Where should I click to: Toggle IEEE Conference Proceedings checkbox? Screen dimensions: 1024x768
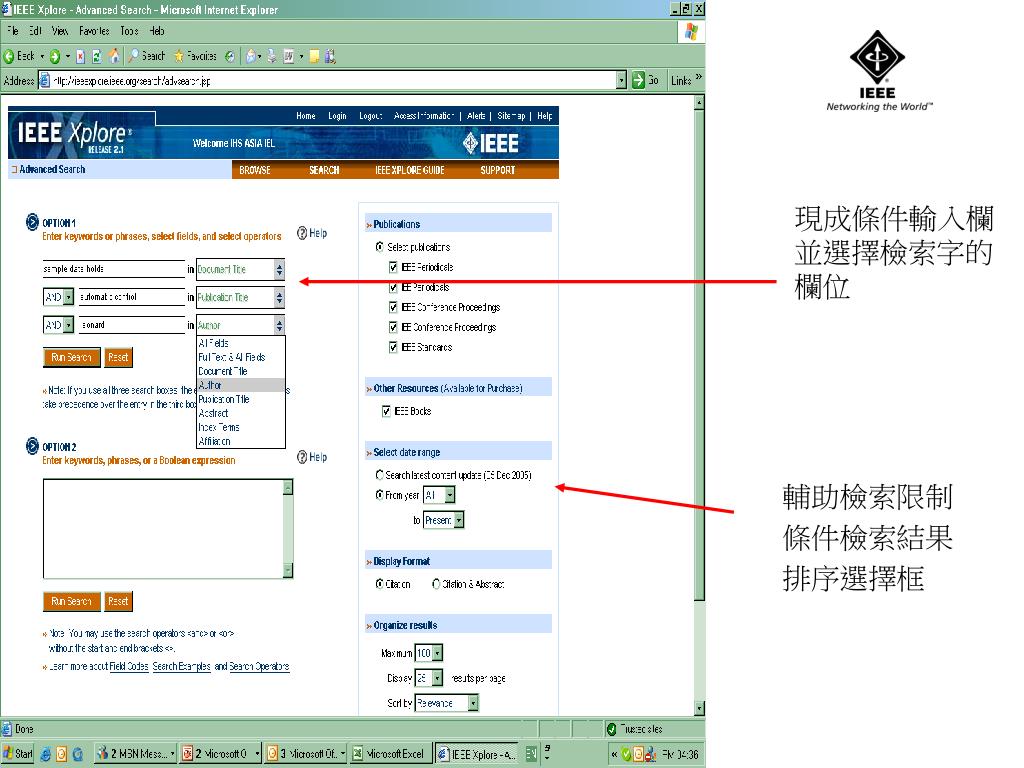393,308
